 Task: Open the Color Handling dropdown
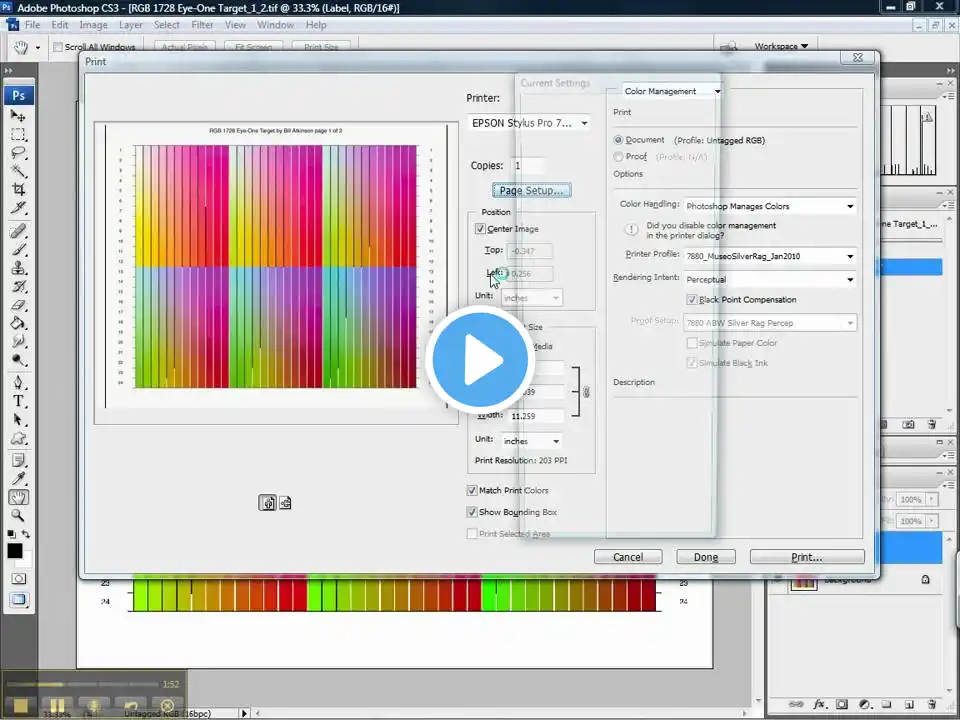tap(770, 206)
